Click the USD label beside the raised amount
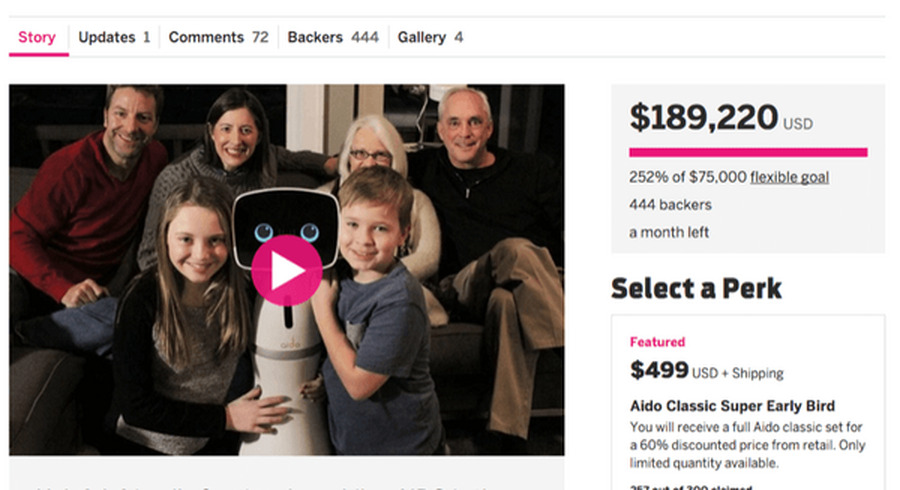The width and height of the screenshot is (900, 490). tap(798, 125)
